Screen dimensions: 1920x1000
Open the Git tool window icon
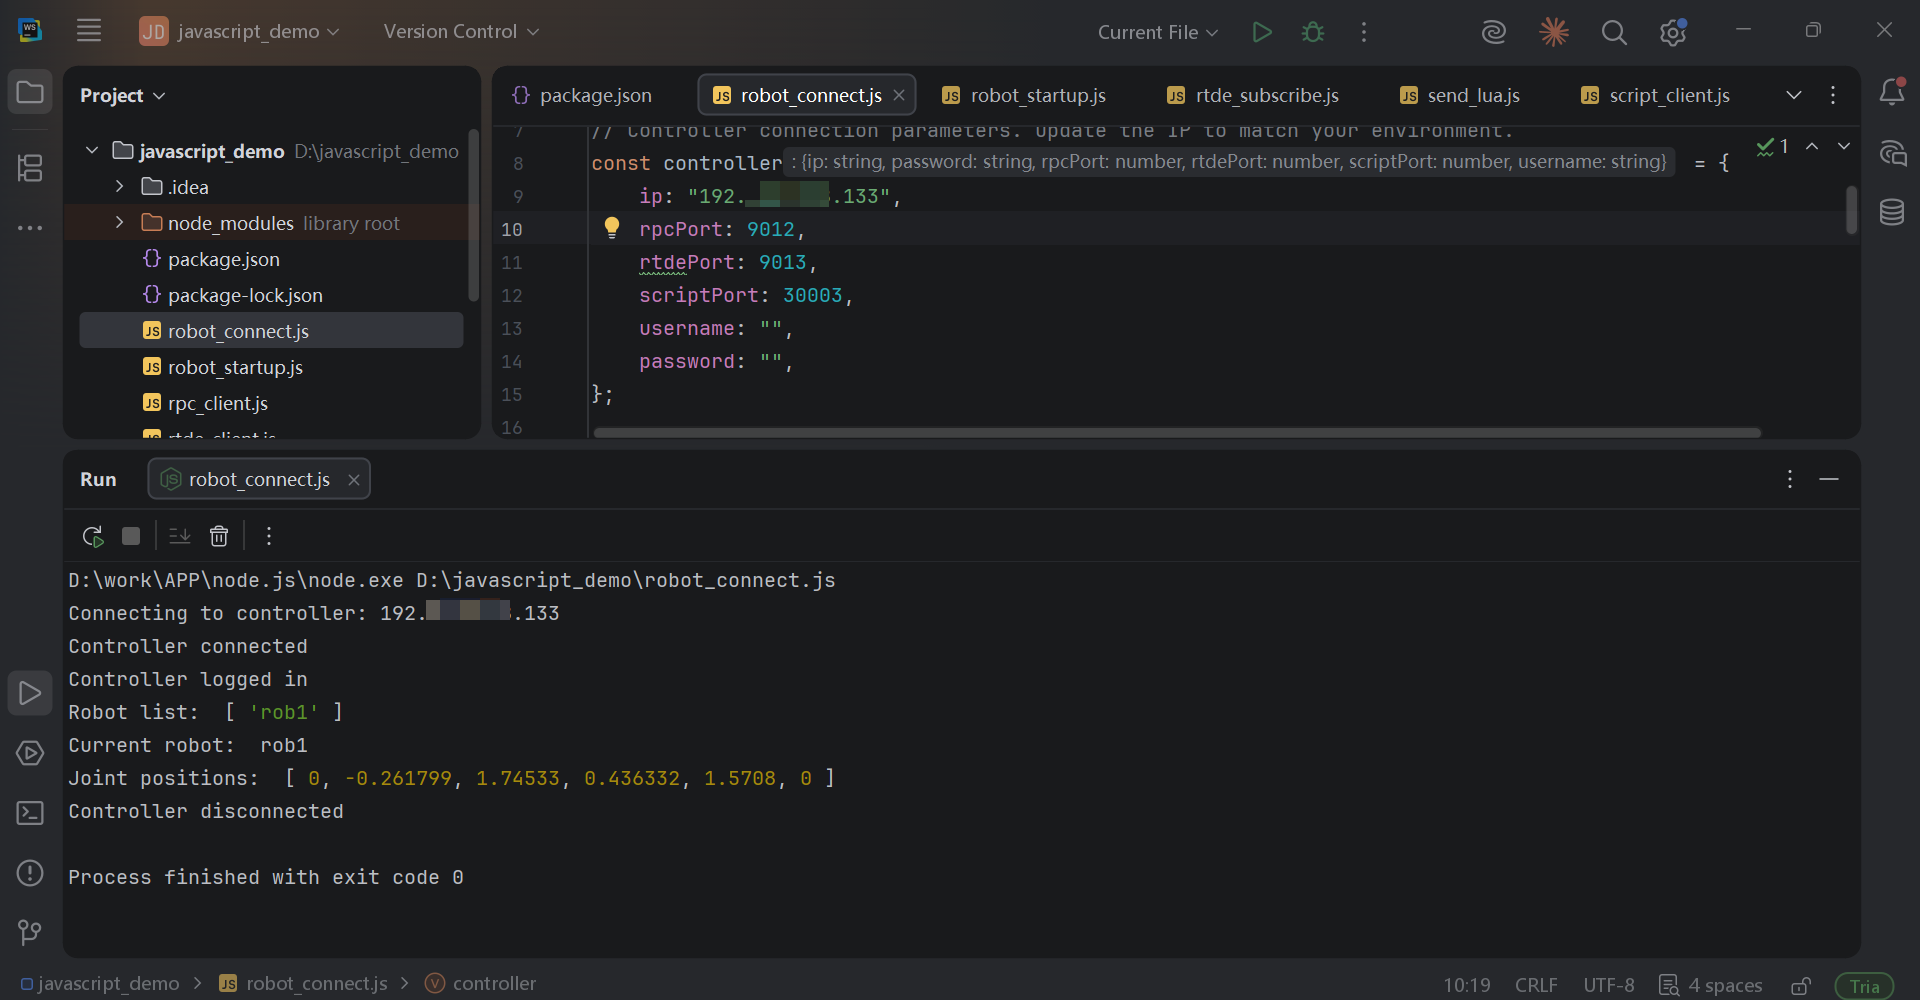30,933
